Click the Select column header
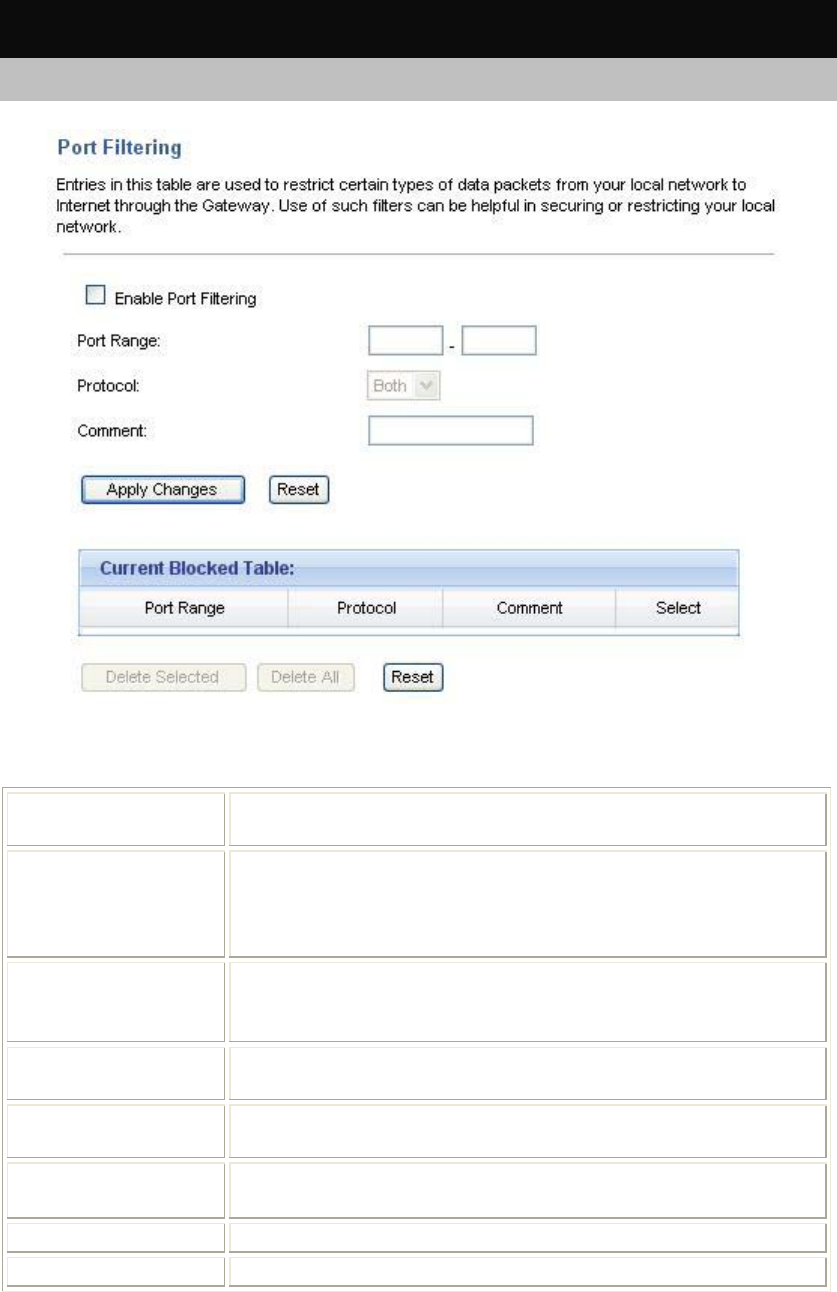The height and width of the screenshot is (1292, 837). 678,607
